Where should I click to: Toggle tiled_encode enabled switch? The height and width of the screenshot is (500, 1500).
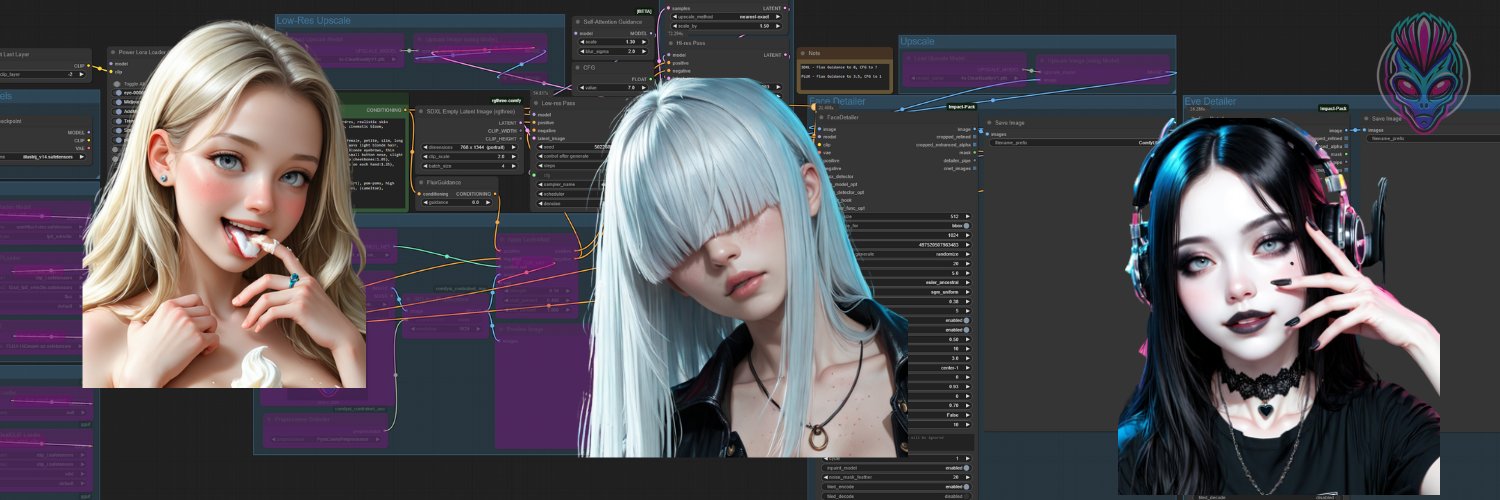965,486
